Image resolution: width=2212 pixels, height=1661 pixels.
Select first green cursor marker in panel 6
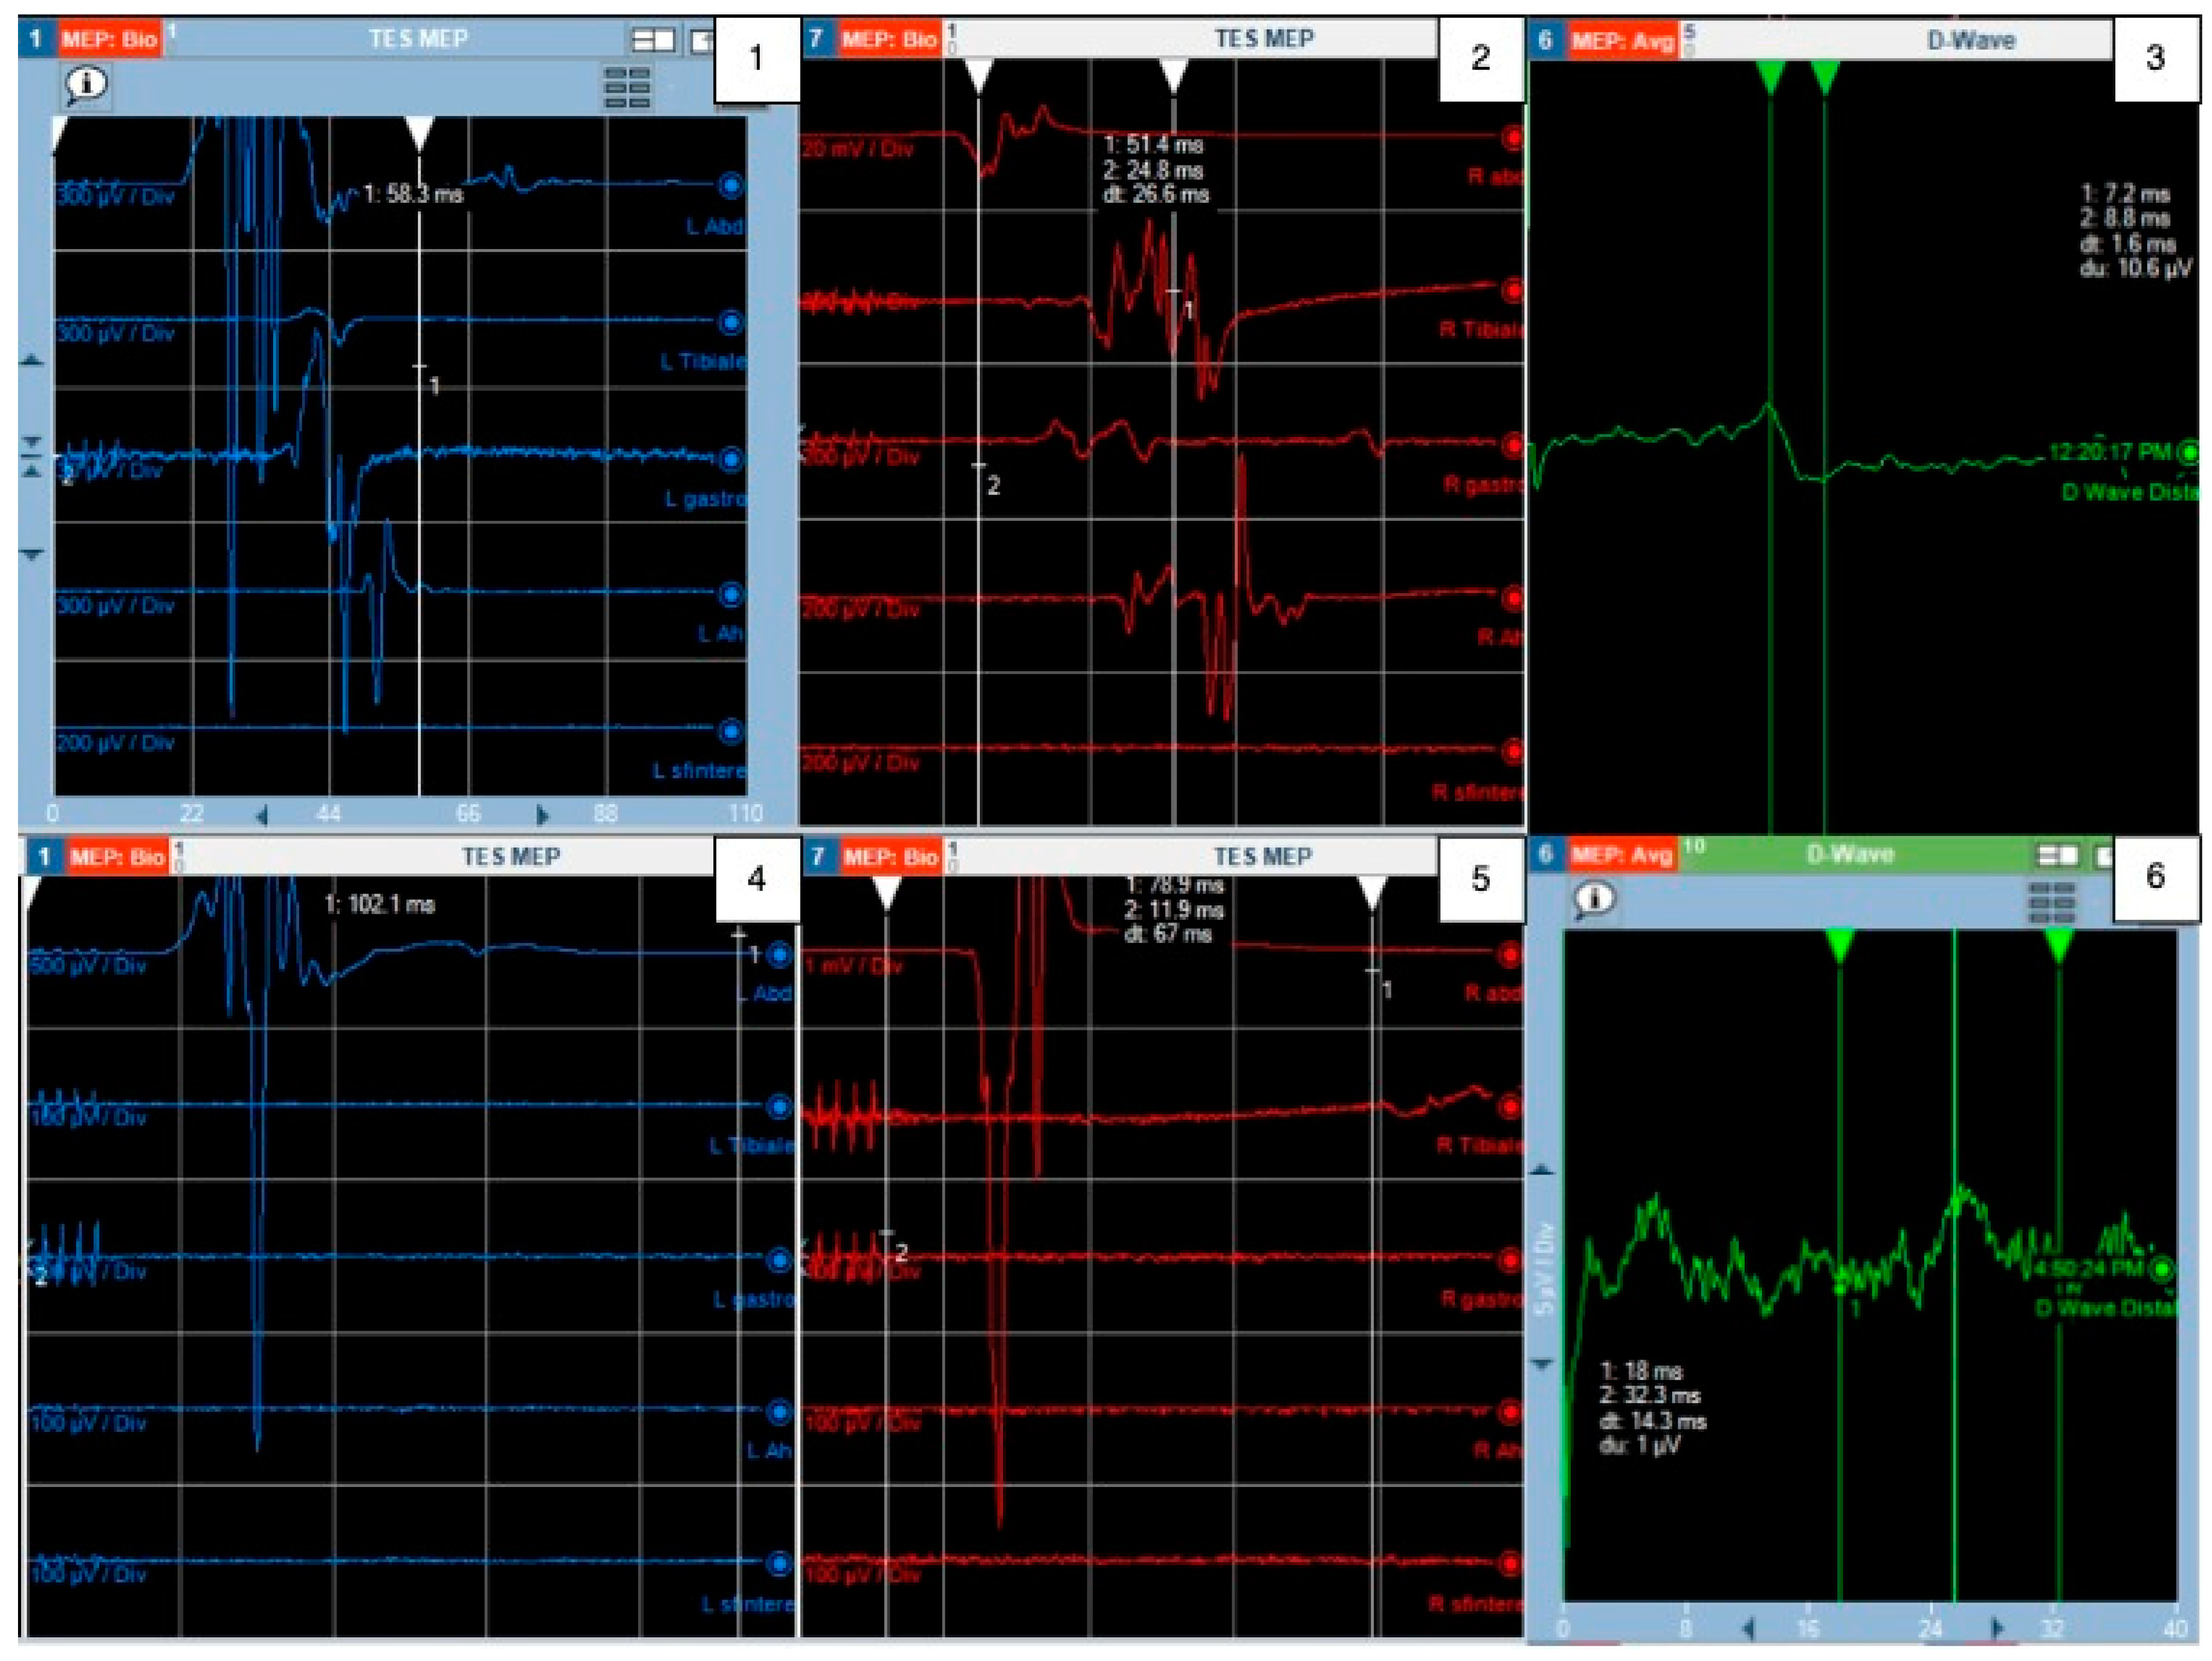pos(1840,943)
